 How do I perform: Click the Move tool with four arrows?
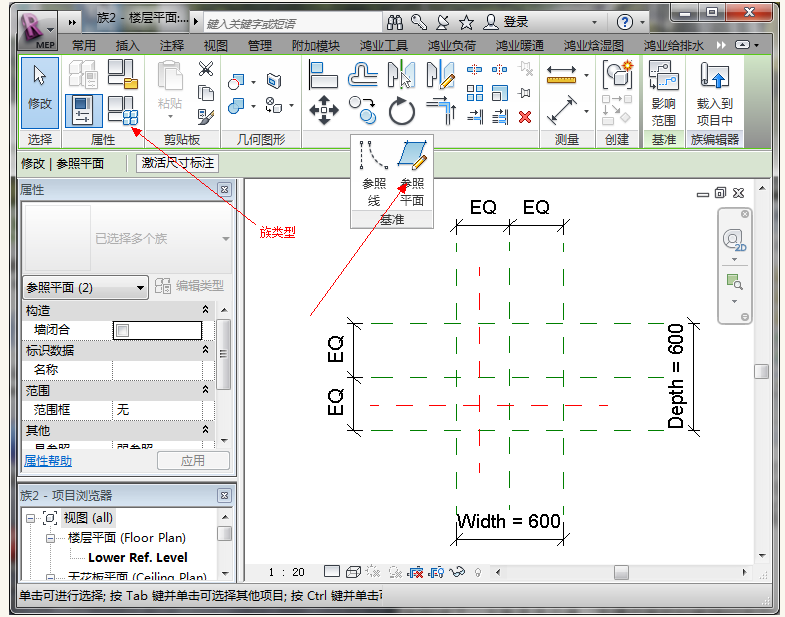click(x=323, y=110)
